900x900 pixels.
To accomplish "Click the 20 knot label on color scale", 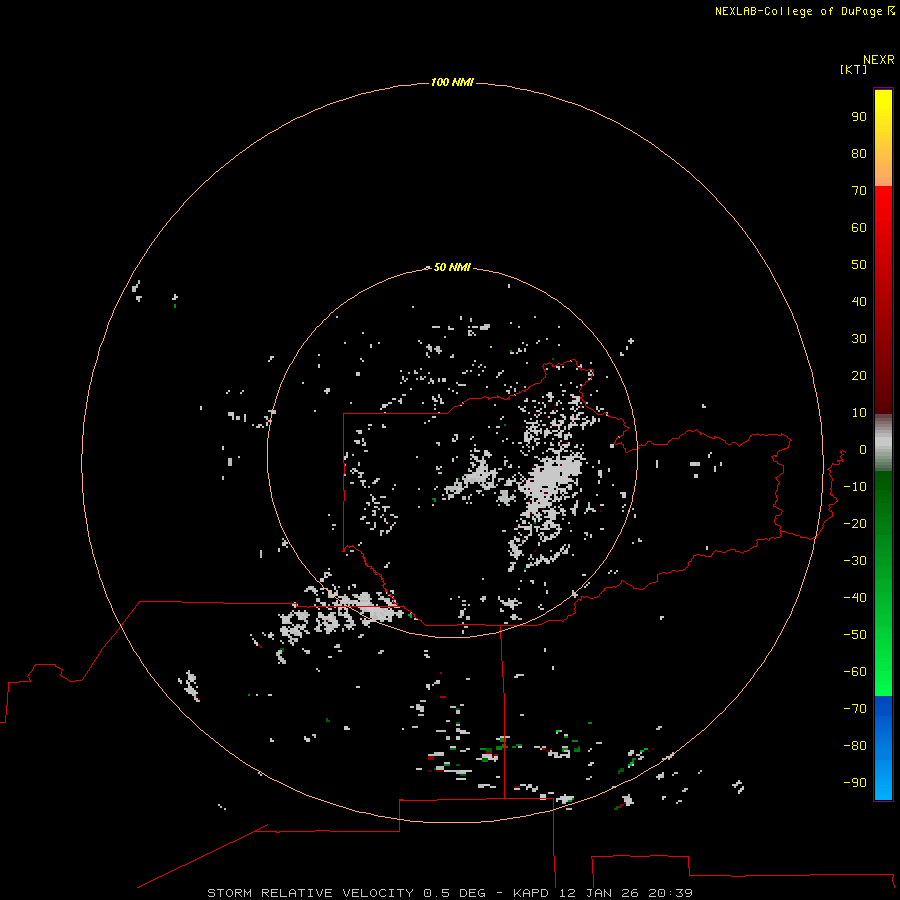I will (x=859, y=376).
